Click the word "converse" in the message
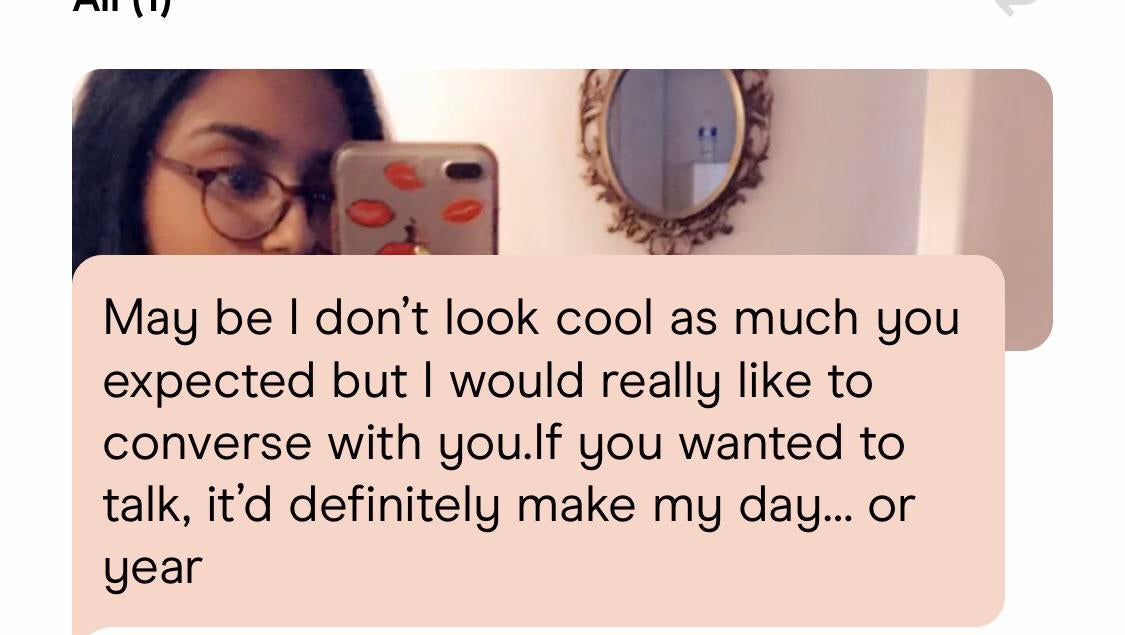Image resolution: width=1125 pixels, height=635 pixels. [204, 443]
